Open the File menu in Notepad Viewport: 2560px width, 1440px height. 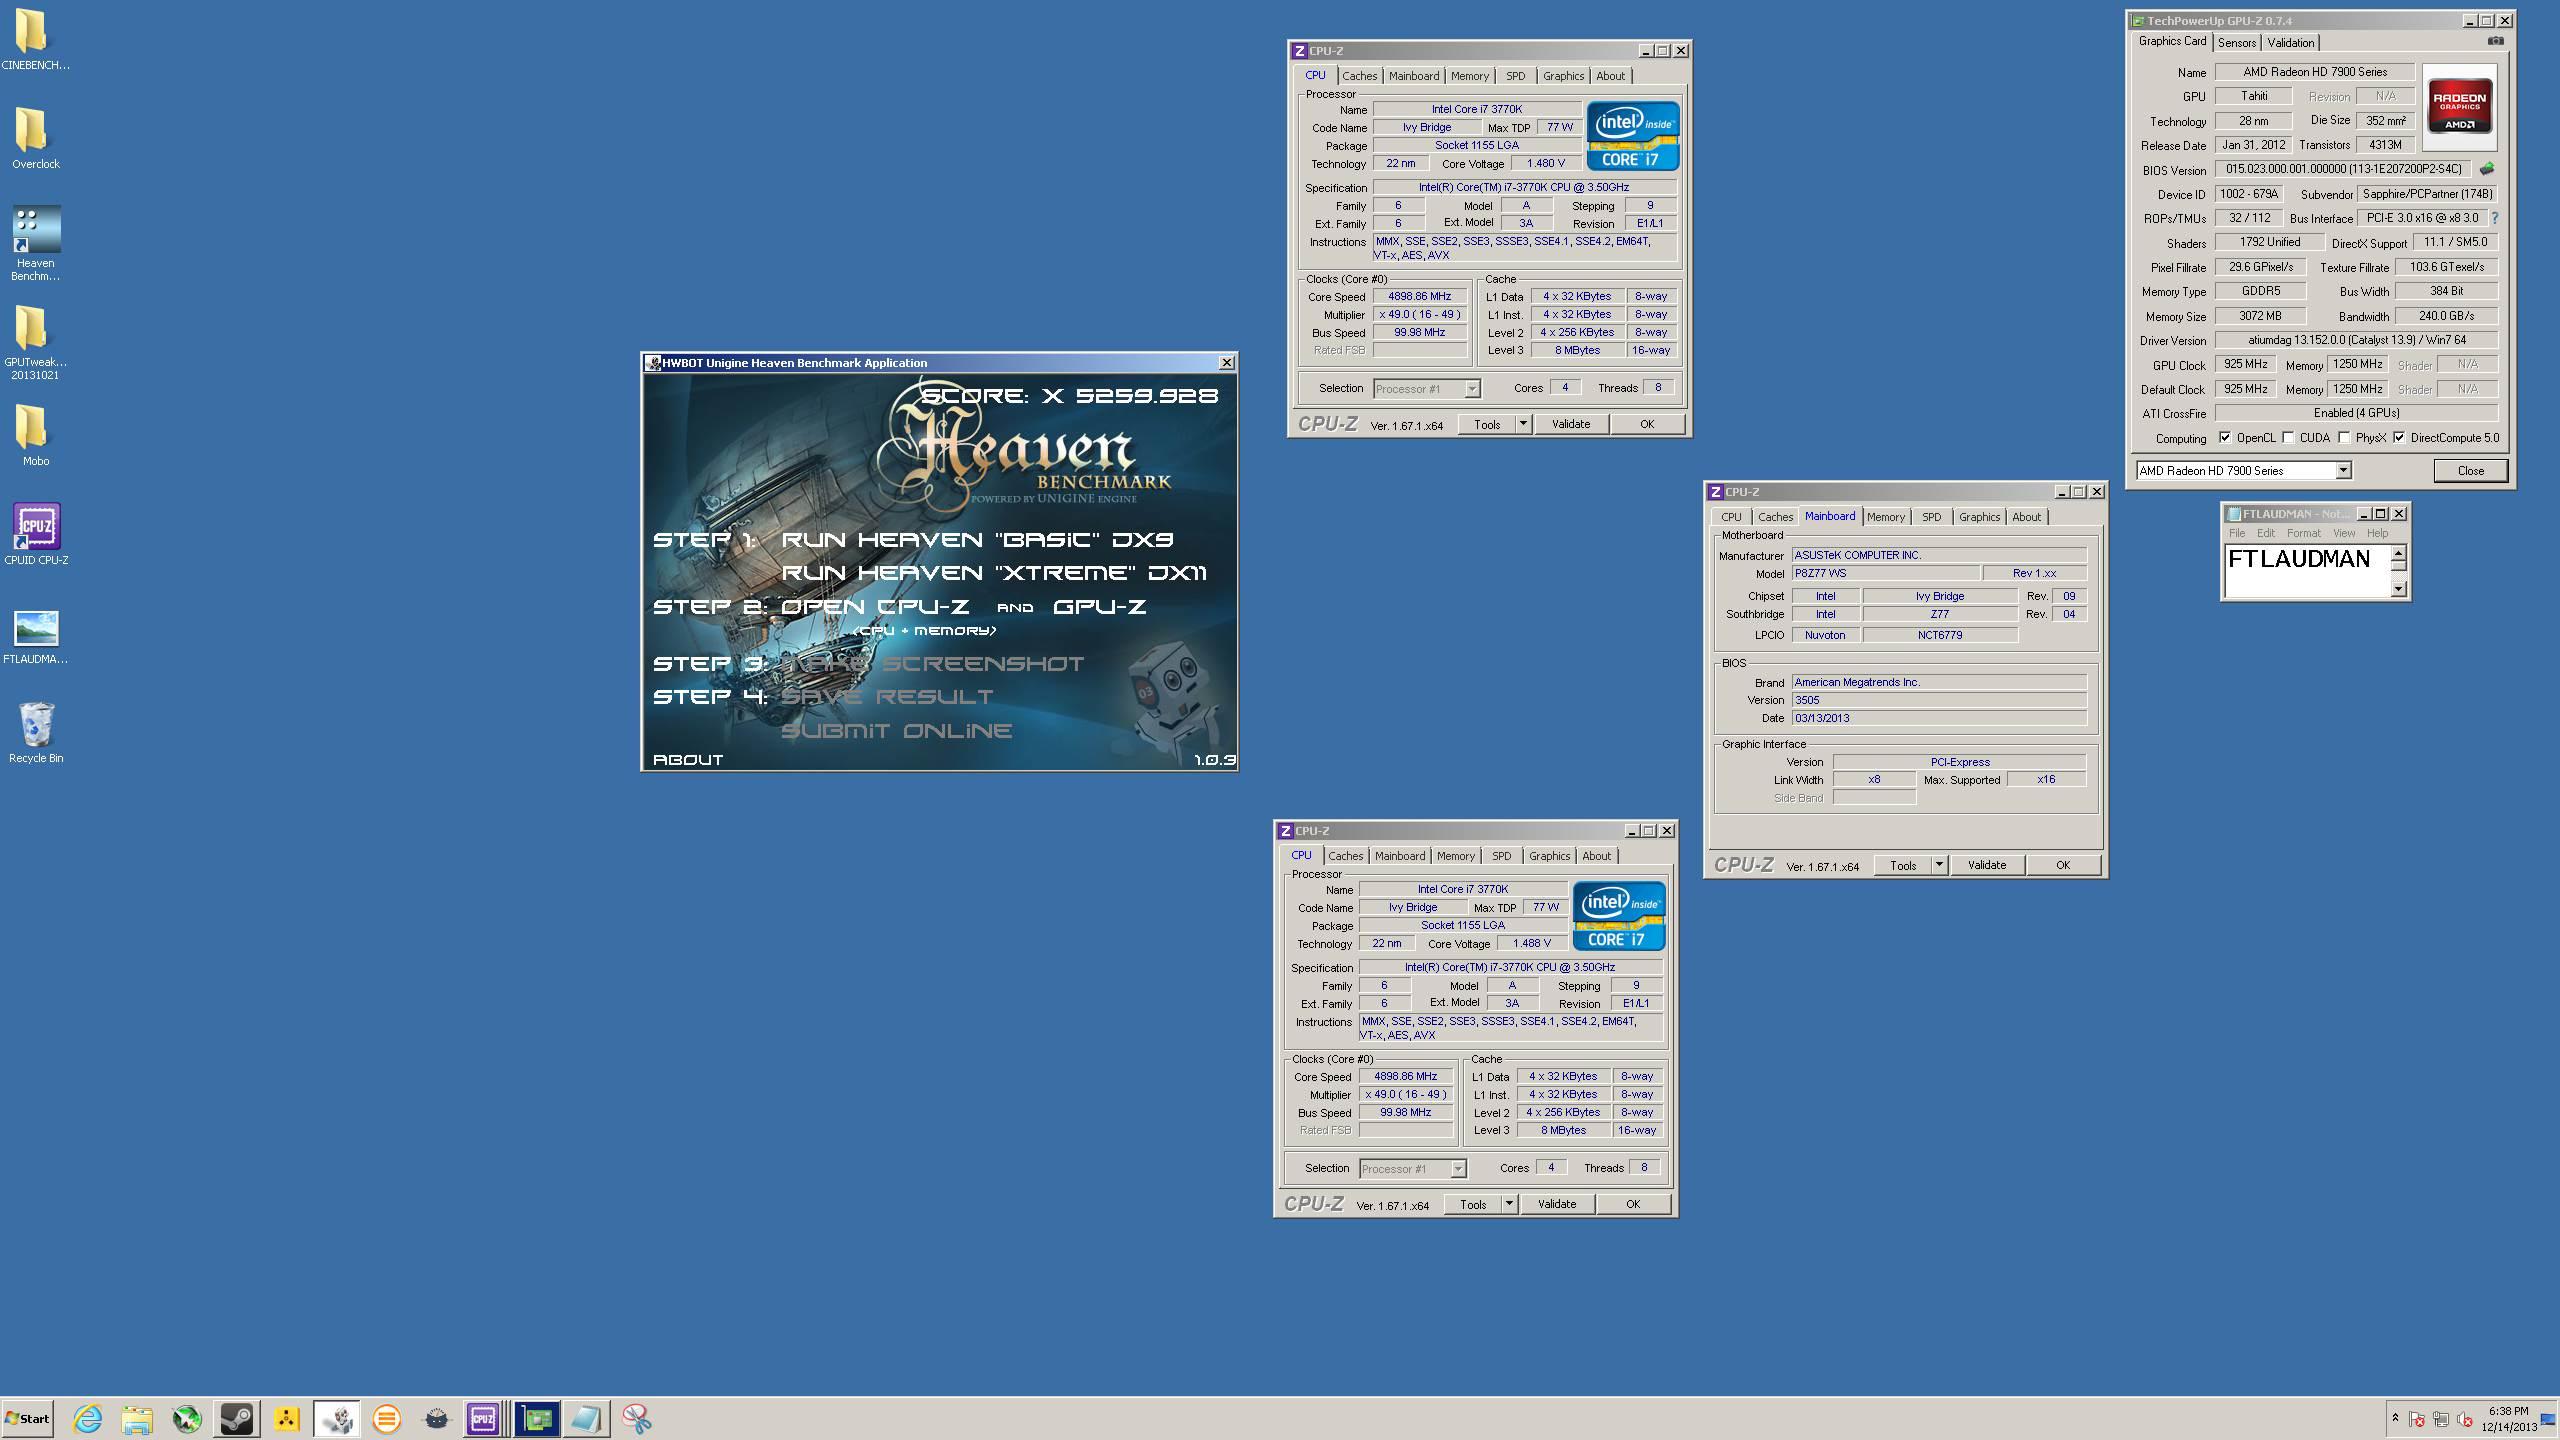(x=2236, y=533)
